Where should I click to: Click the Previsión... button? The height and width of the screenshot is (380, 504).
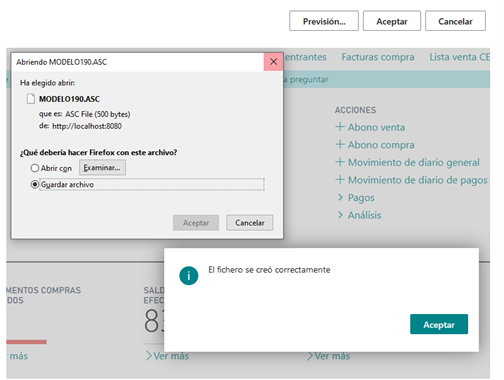coord(324,21)
